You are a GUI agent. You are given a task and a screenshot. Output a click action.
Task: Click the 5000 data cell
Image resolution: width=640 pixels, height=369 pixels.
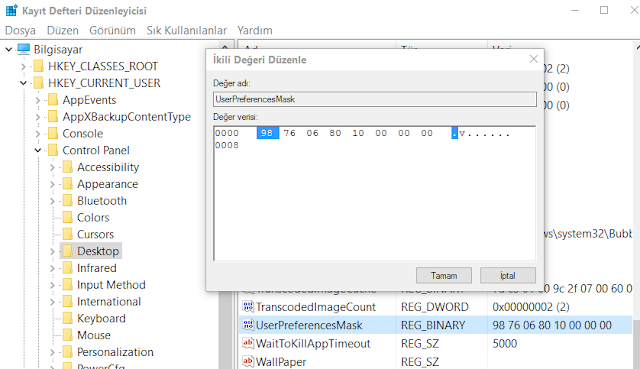tap(504, 343)
